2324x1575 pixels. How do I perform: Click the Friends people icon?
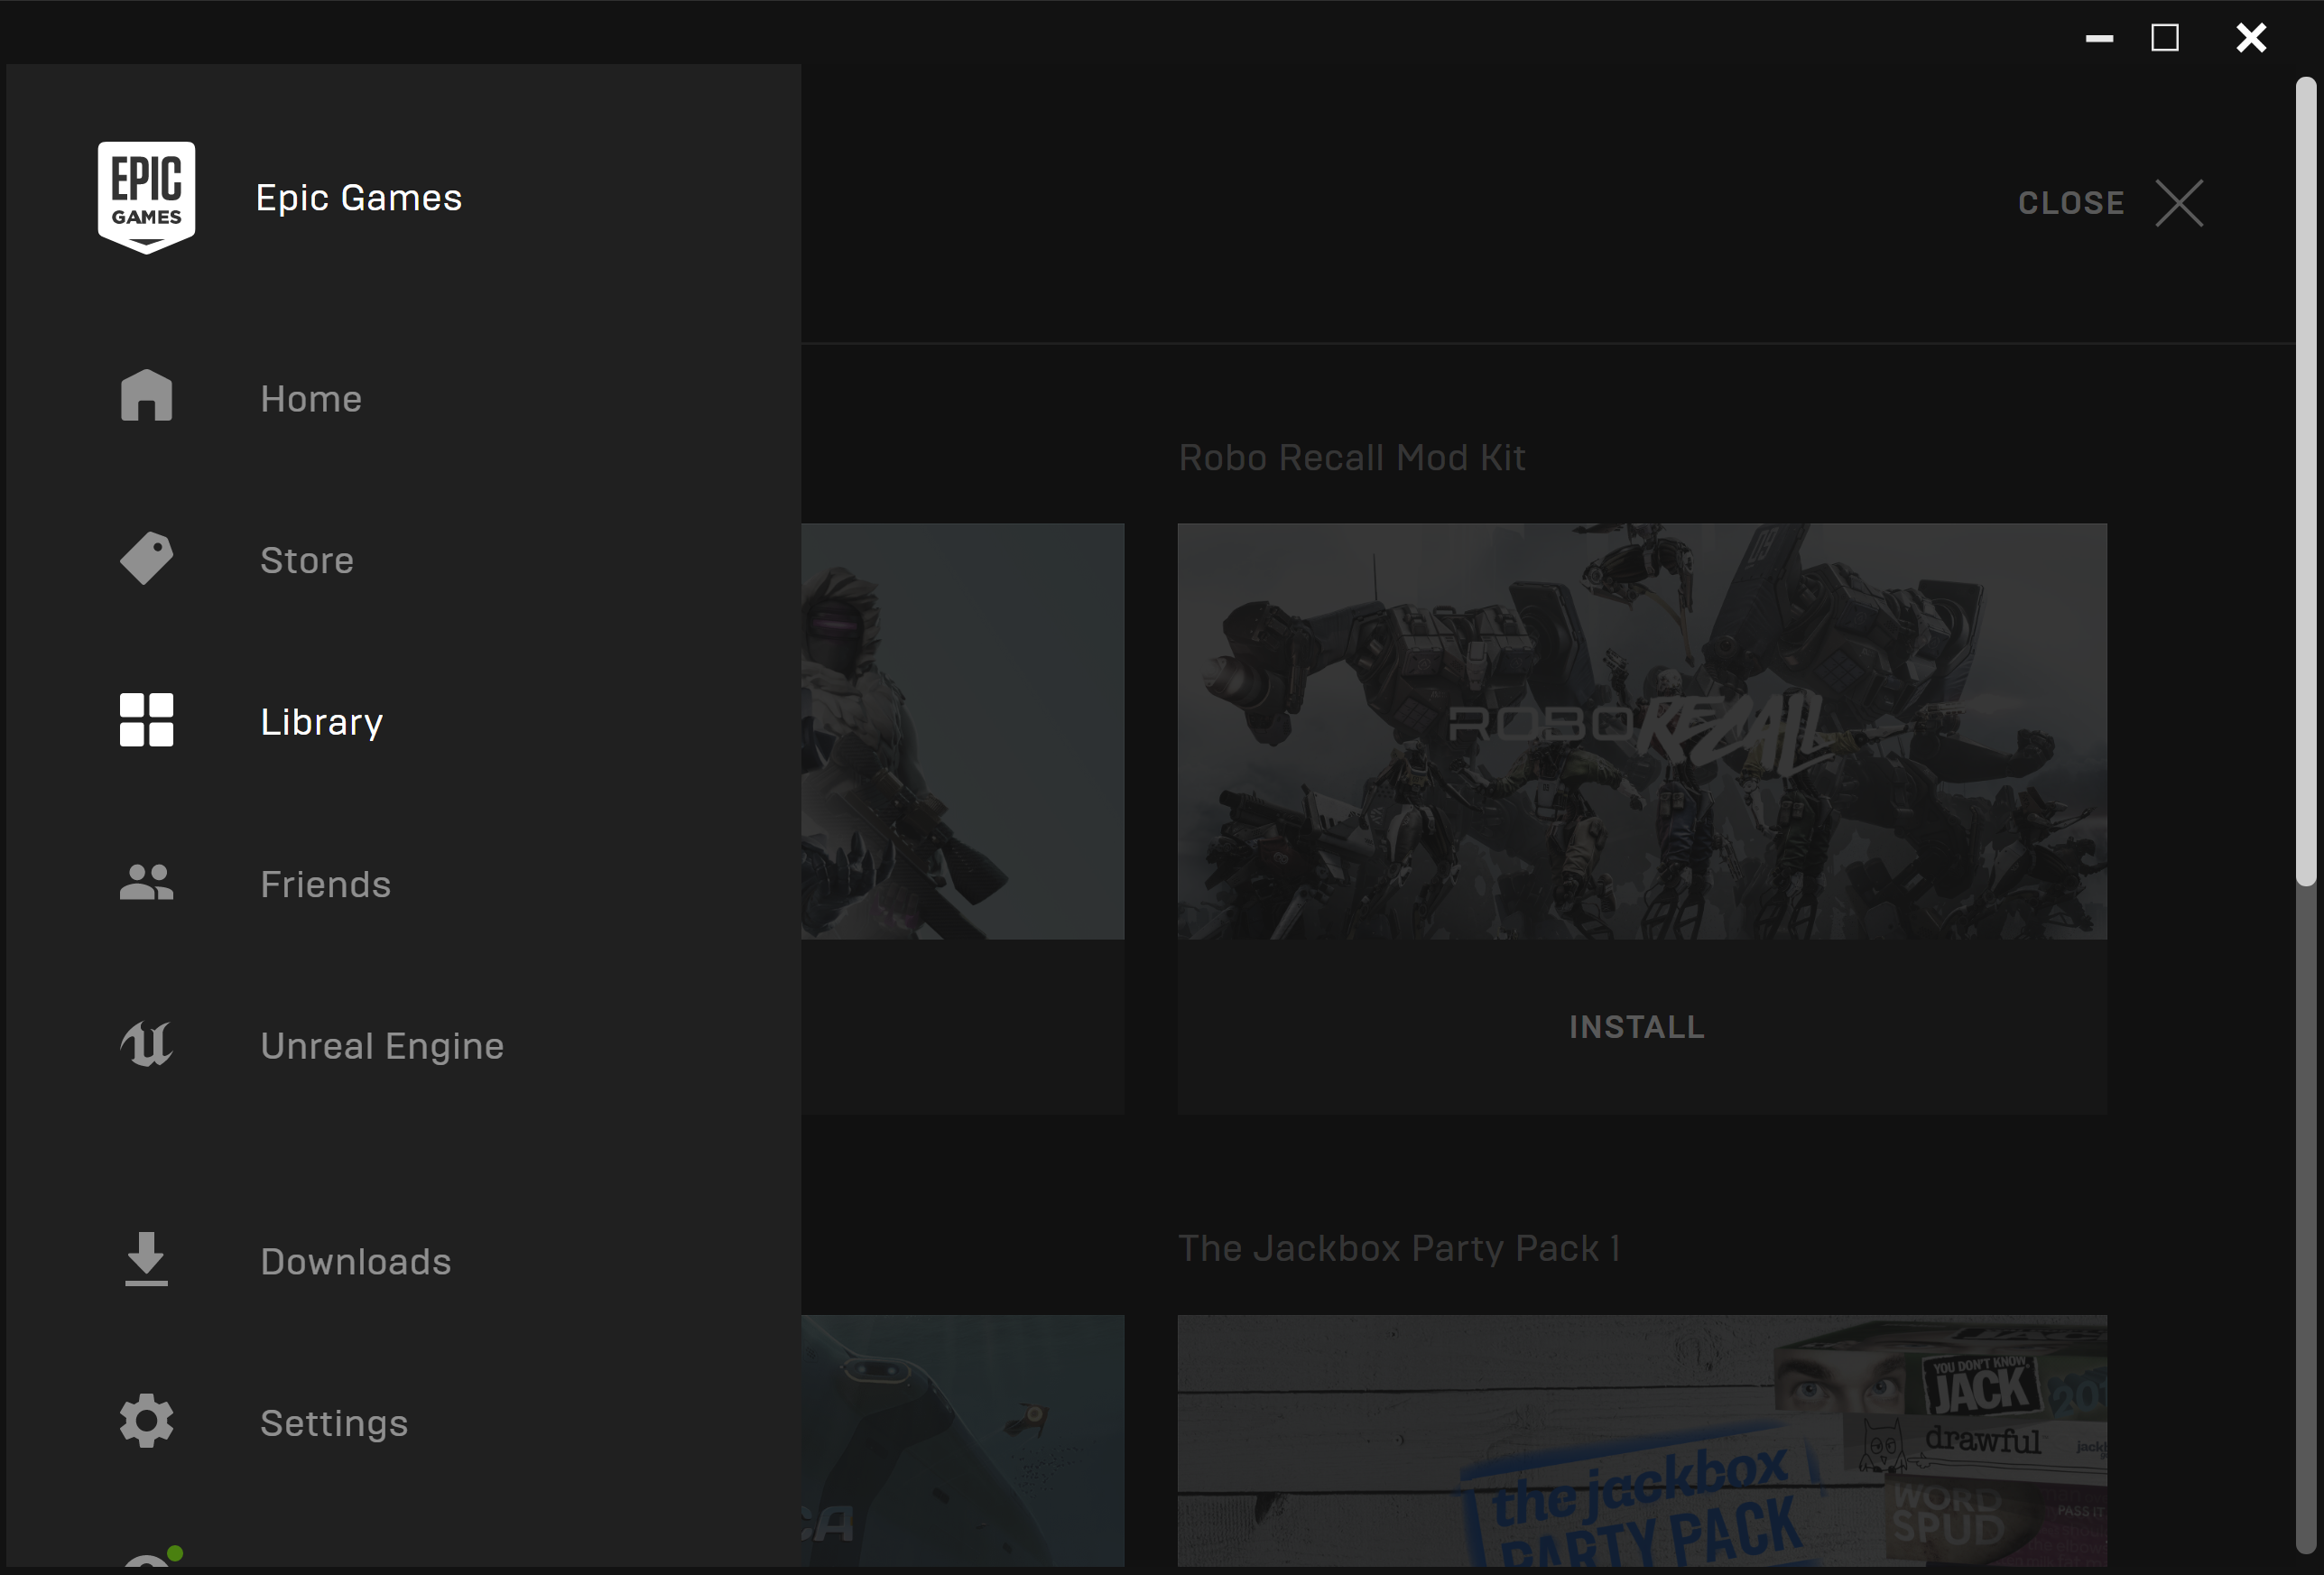[146, 882]
